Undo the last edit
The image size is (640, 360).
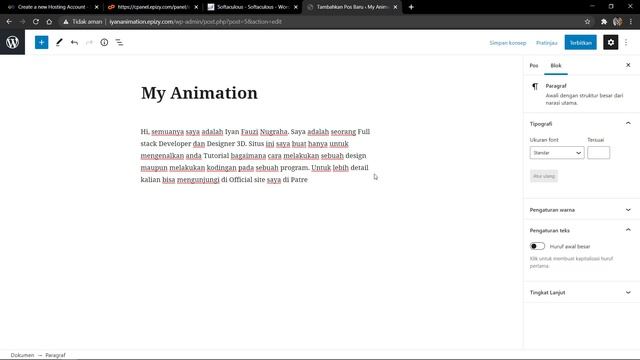pos(74,42)
